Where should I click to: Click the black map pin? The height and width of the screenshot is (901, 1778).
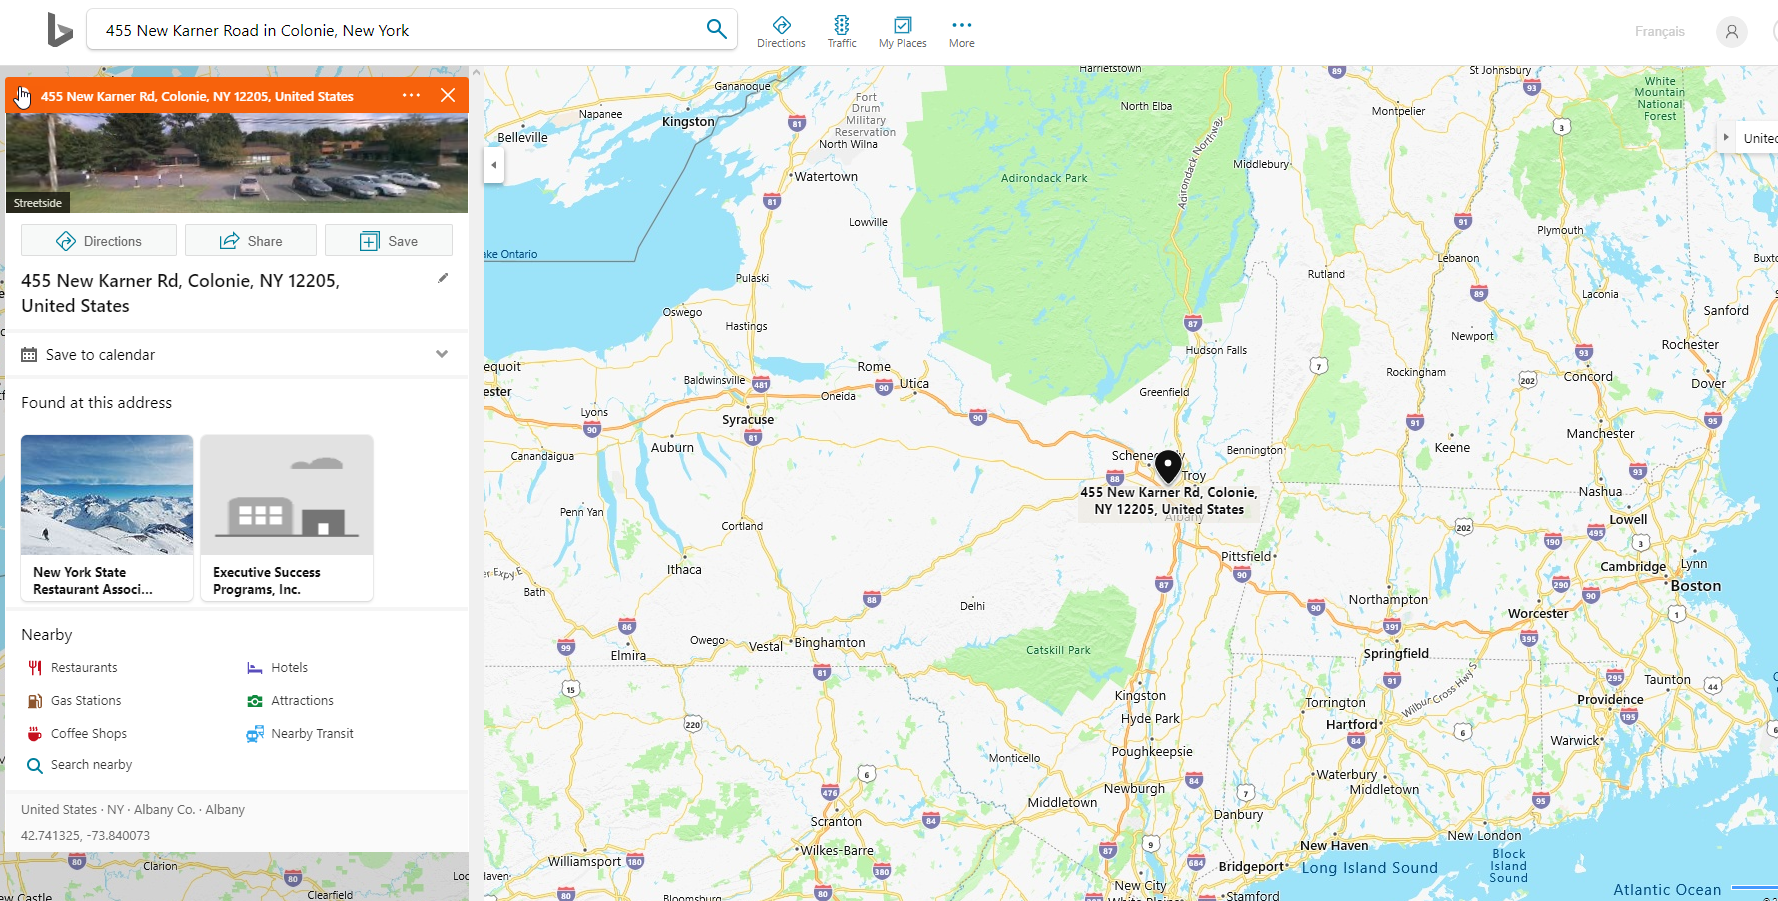point(1168,466)
